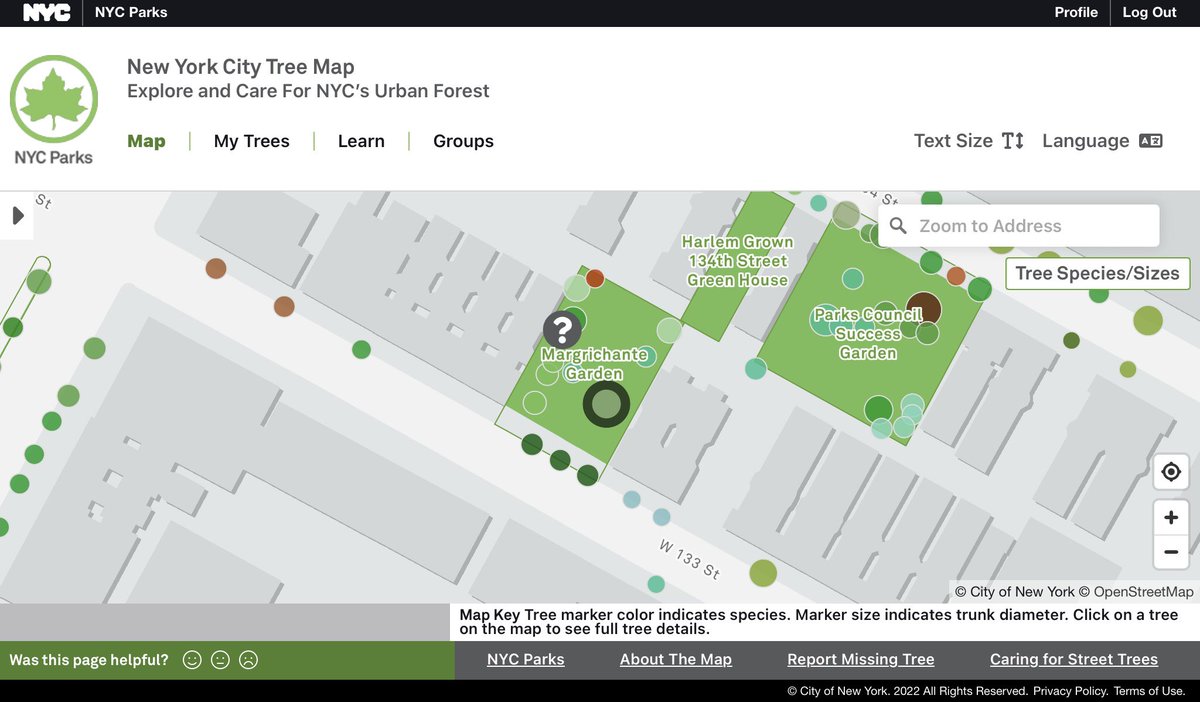
Task: Click the search magnifier icon
Action: coord(898,226)
